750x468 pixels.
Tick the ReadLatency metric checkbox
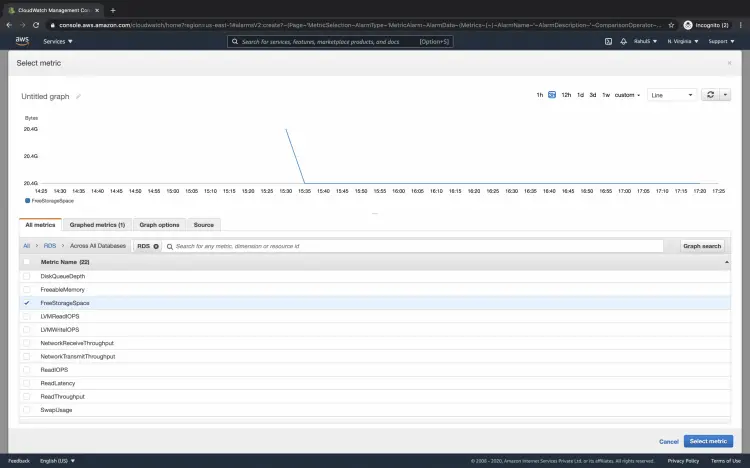pyautogui.click(x=26, y=383)
